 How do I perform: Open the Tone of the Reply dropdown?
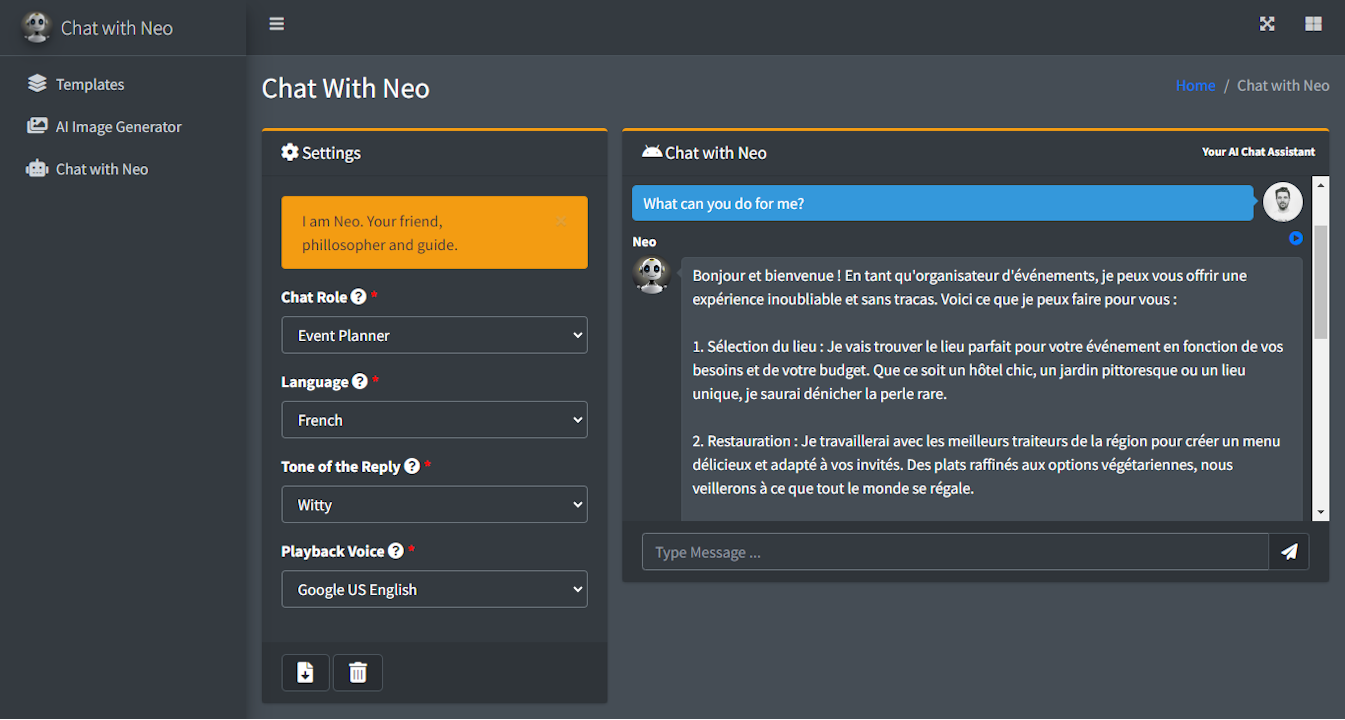point(434,504)
